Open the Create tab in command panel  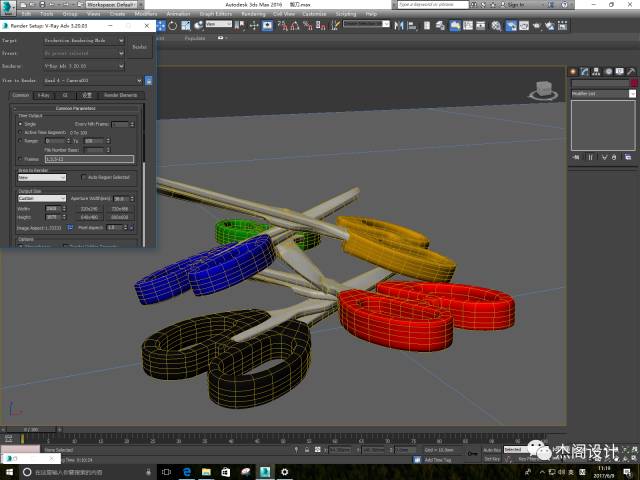573,71
